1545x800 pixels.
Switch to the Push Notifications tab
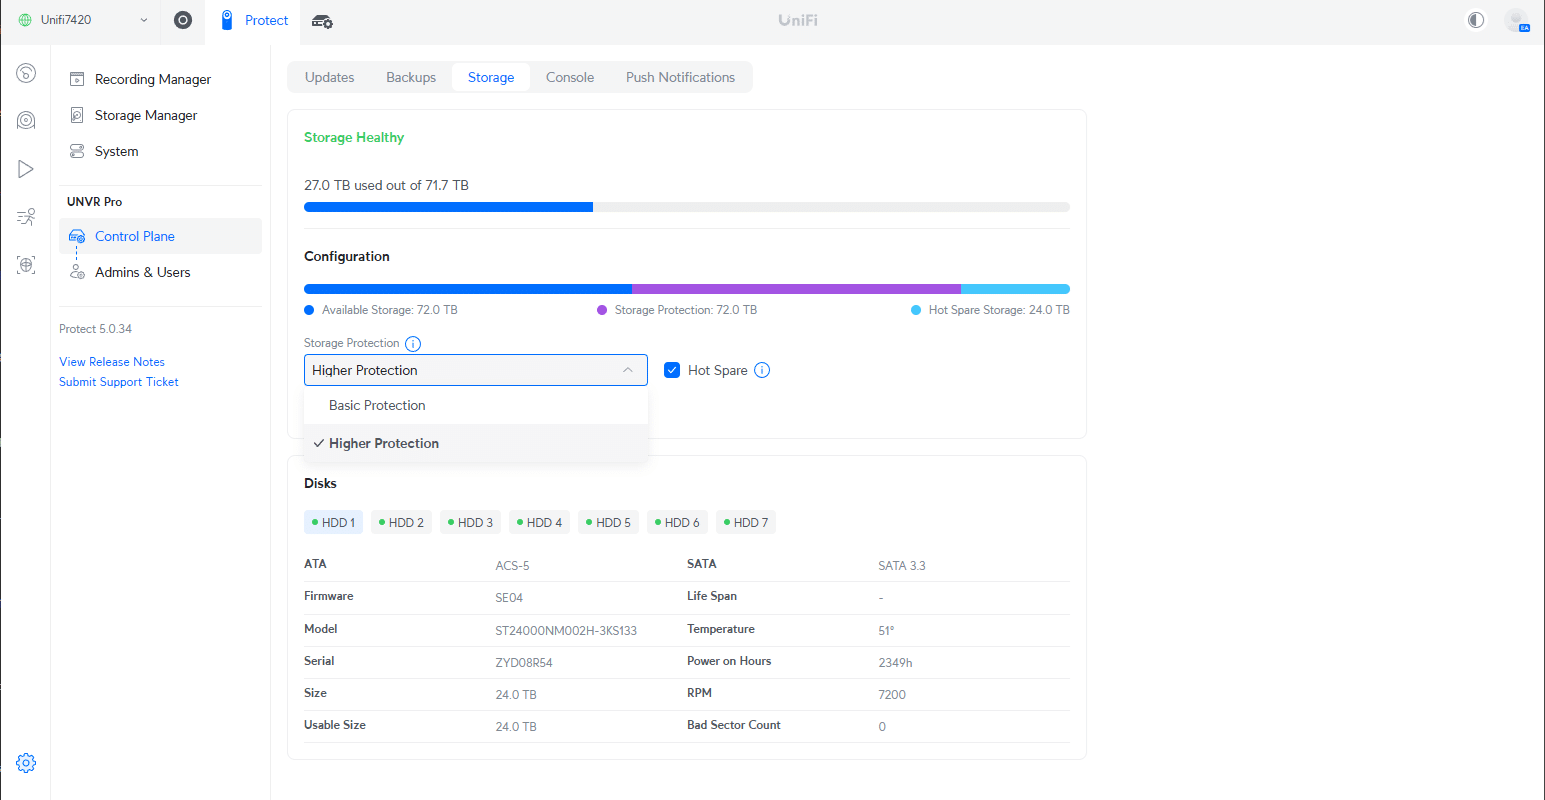[x=680, y=77]
